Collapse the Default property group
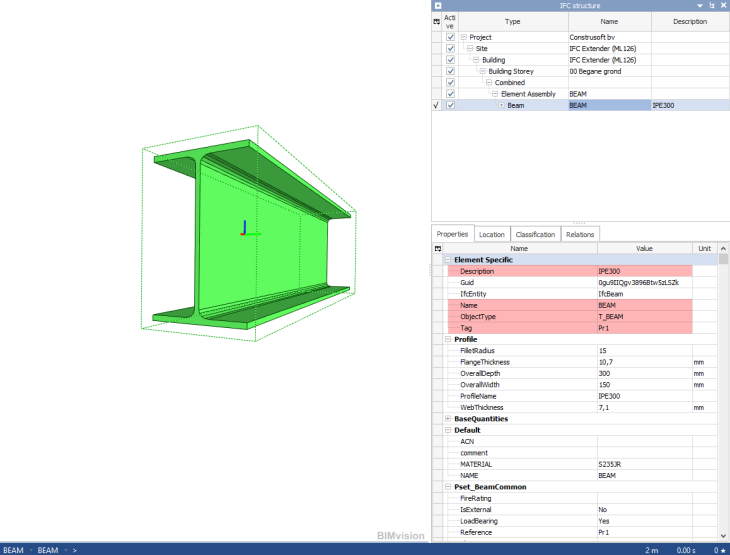730x555 pixels. tap(448, 430)
